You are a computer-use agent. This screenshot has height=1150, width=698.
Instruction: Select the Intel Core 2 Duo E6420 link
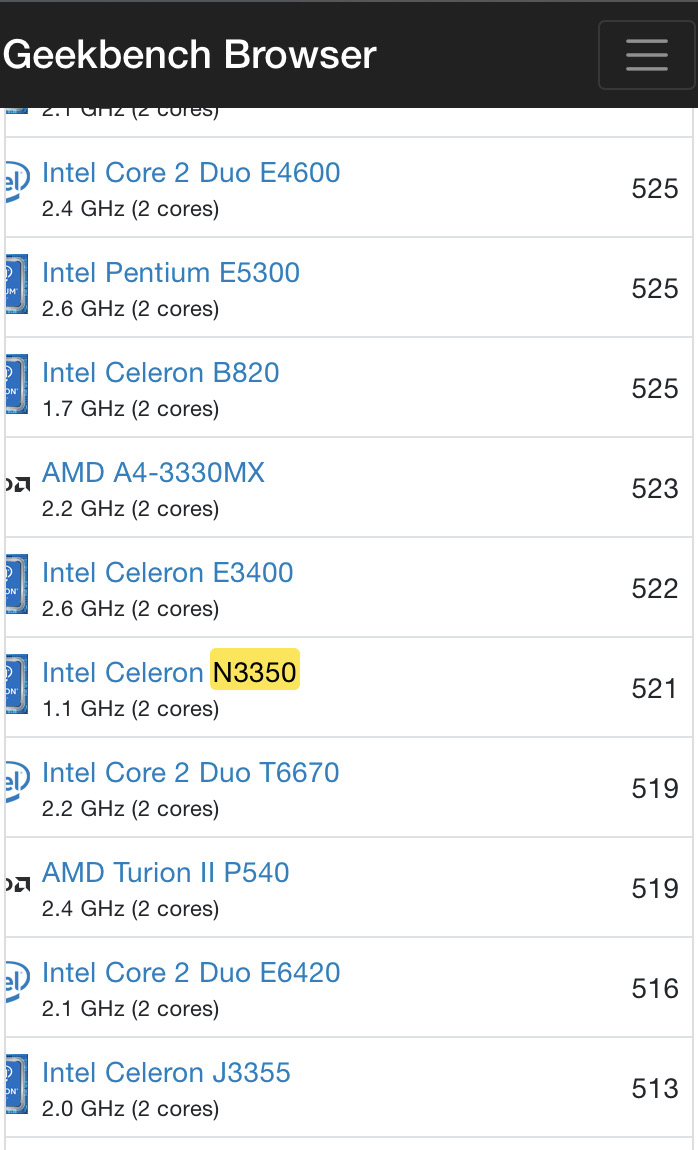point(191,973)
